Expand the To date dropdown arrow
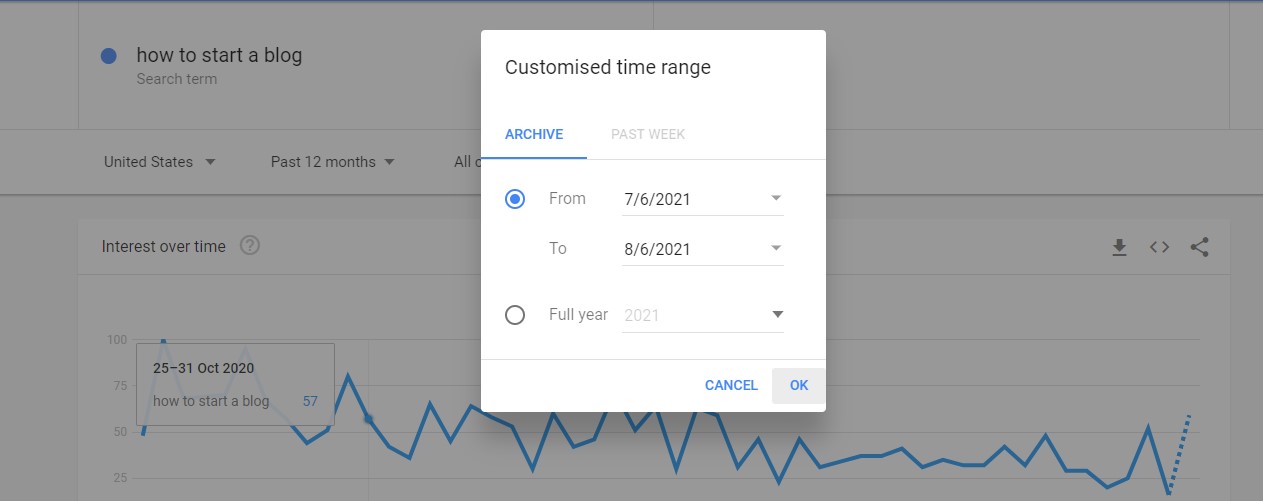The image size is (1263, 501). [x=776, y=248]
